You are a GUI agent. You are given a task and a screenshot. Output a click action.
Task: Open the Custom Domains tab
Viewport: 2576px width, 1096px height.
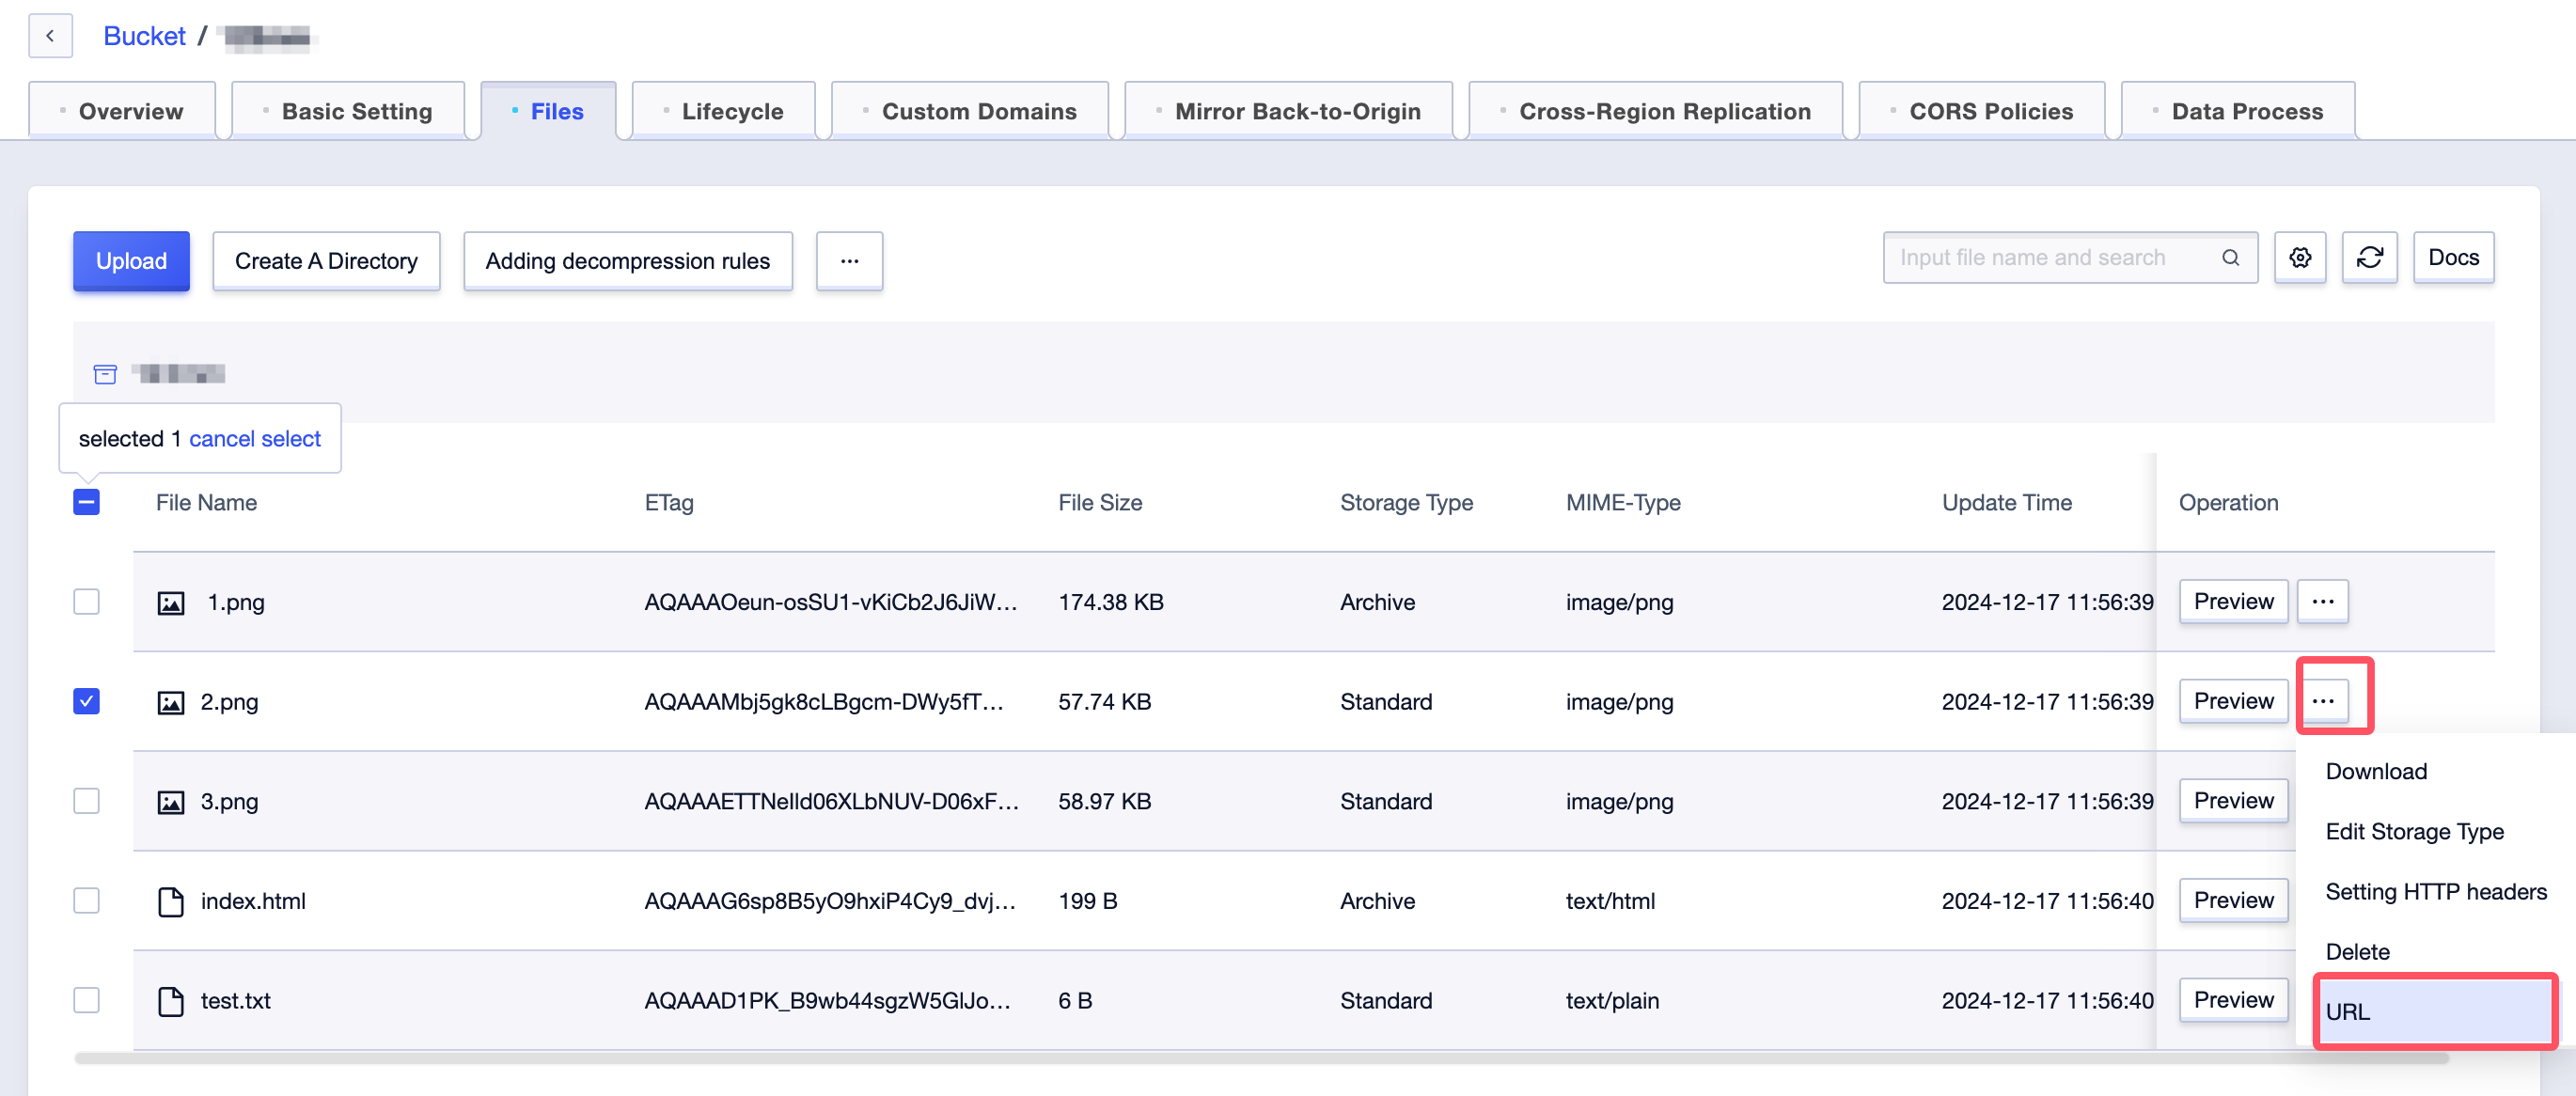pos(970,111)
